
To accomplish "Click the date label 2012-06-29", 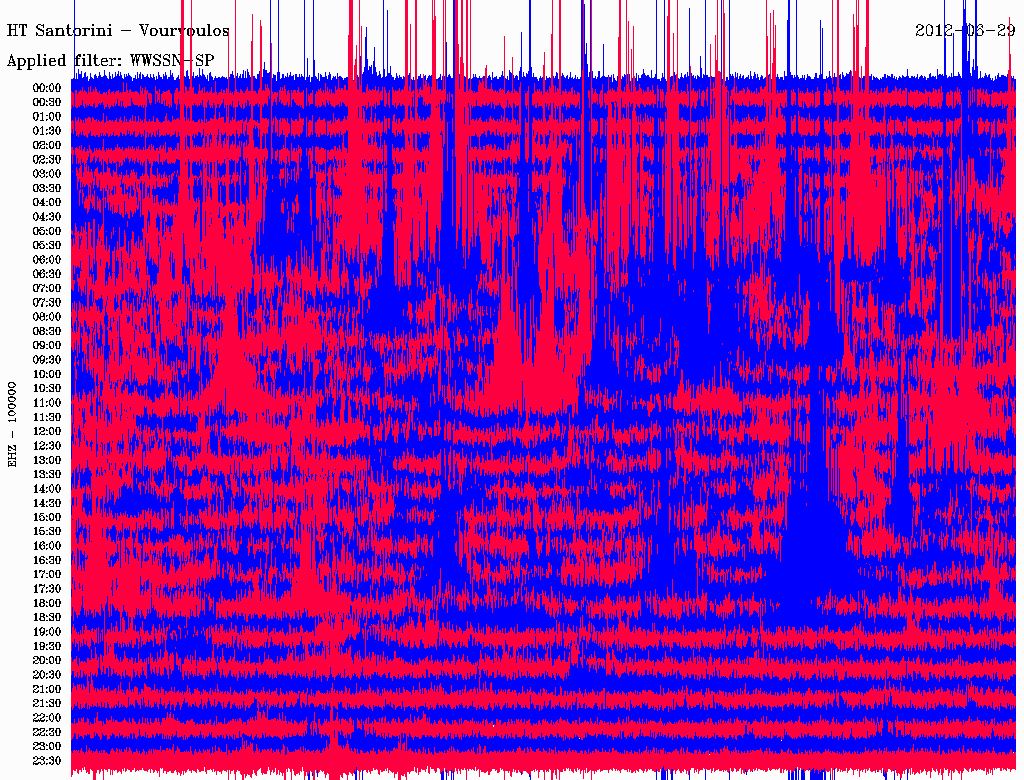I will [x=965, y=30].
